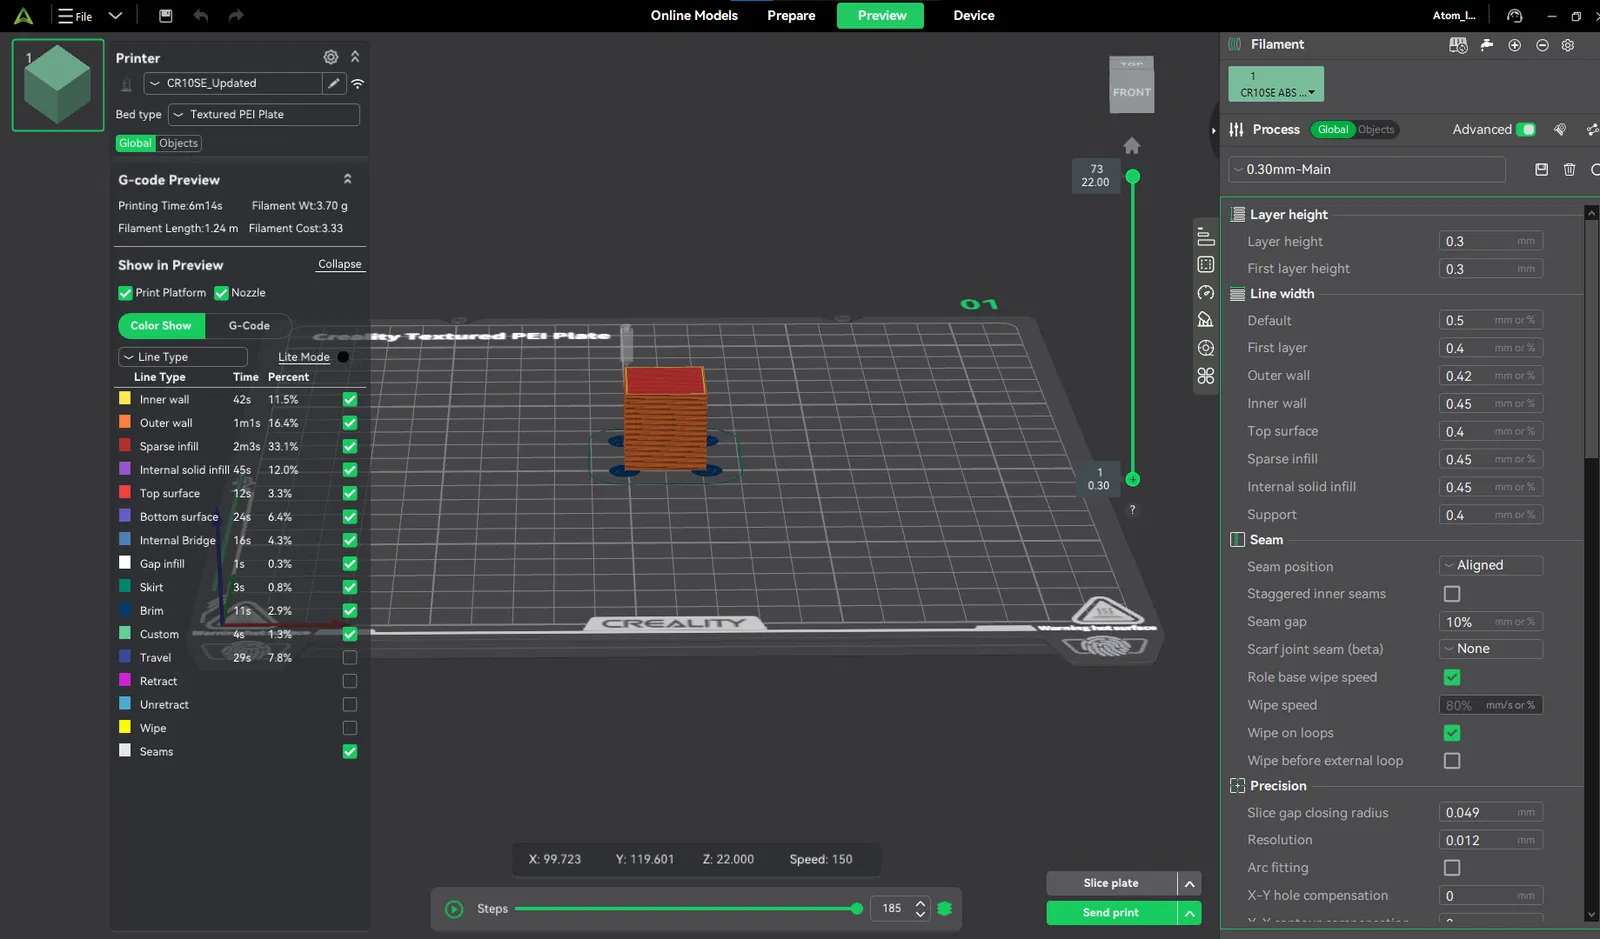1600x939 pixels.
Task: Select Objects in the Process header
Action: [1376, 130]
